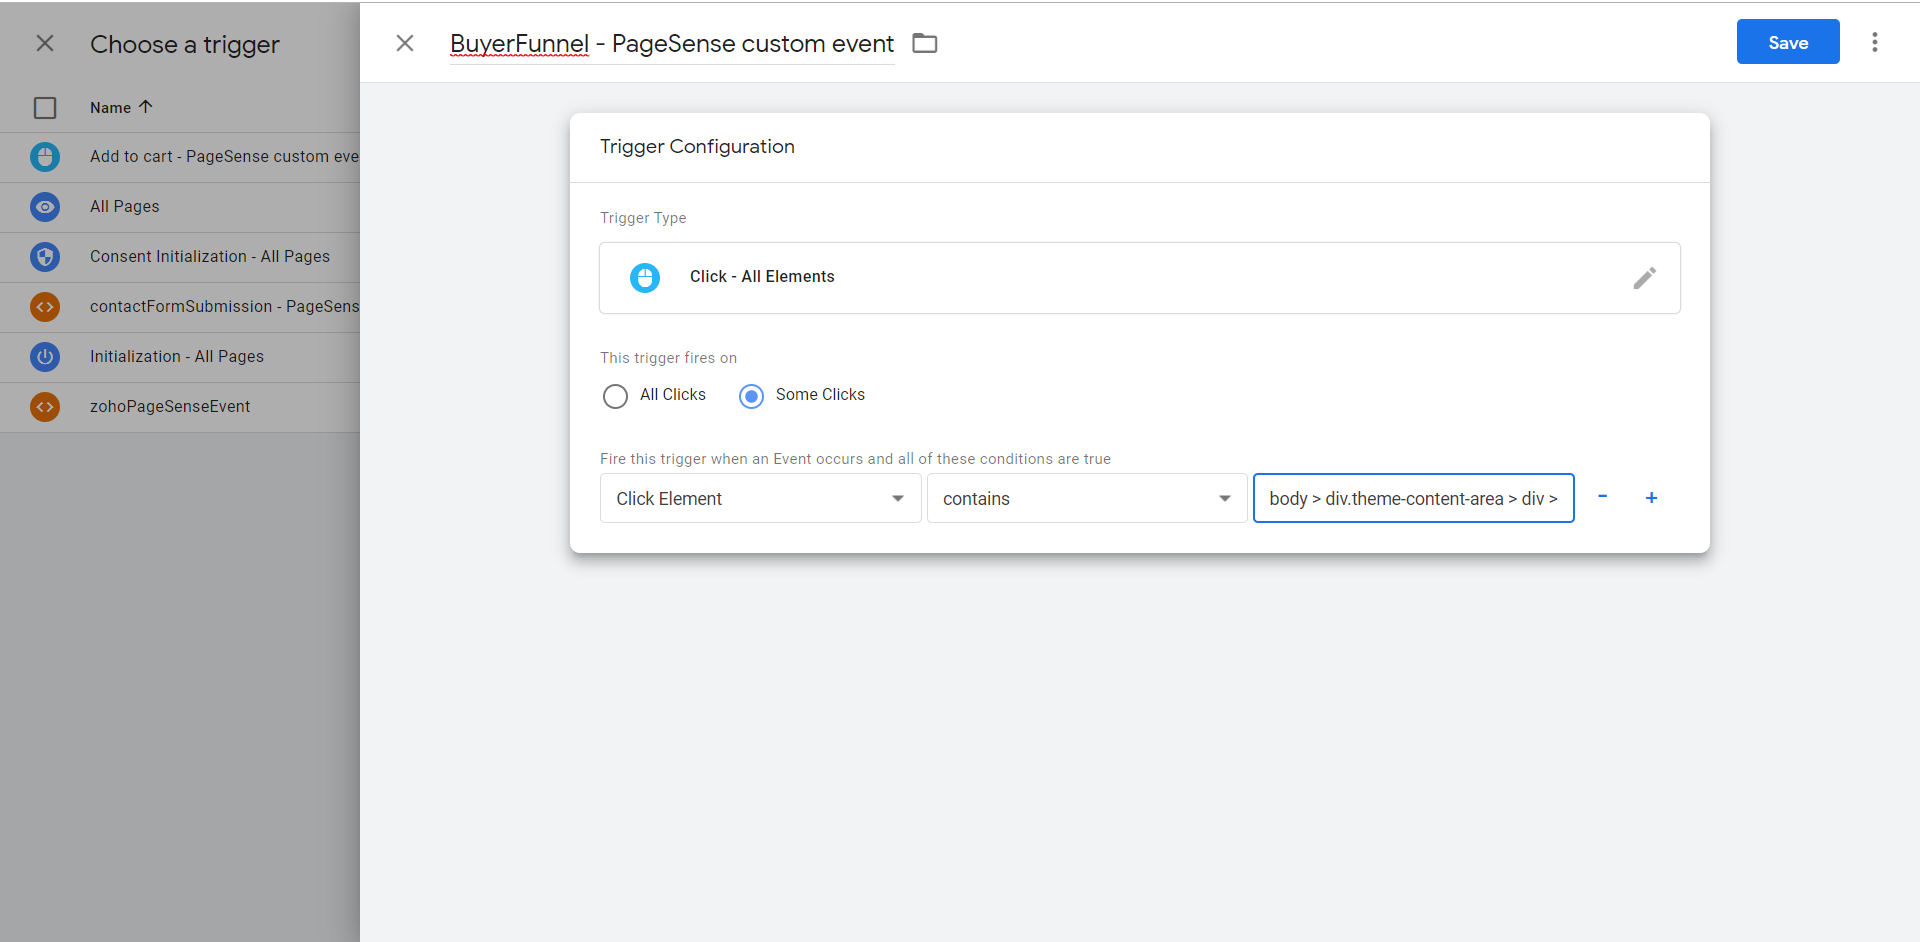Select the All Clicks radio button
Viewport: 1920px width, 942px height.
pos(615,396)
